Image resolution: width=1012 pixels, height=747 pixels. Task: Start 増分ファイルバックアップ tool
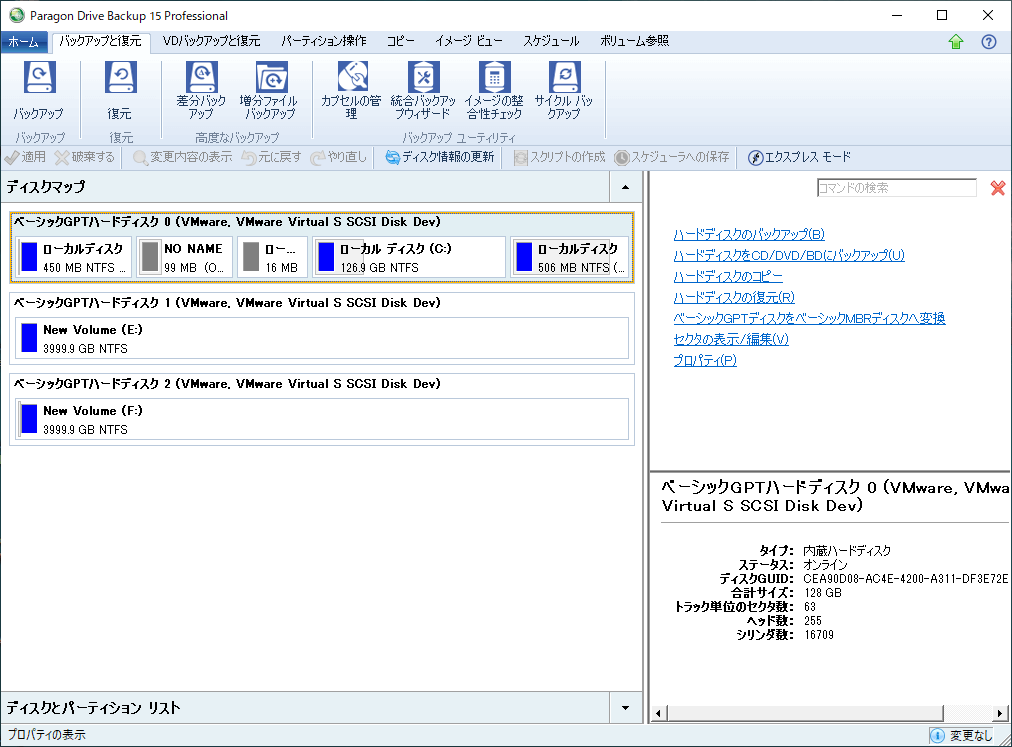click(x=269, y=90)
